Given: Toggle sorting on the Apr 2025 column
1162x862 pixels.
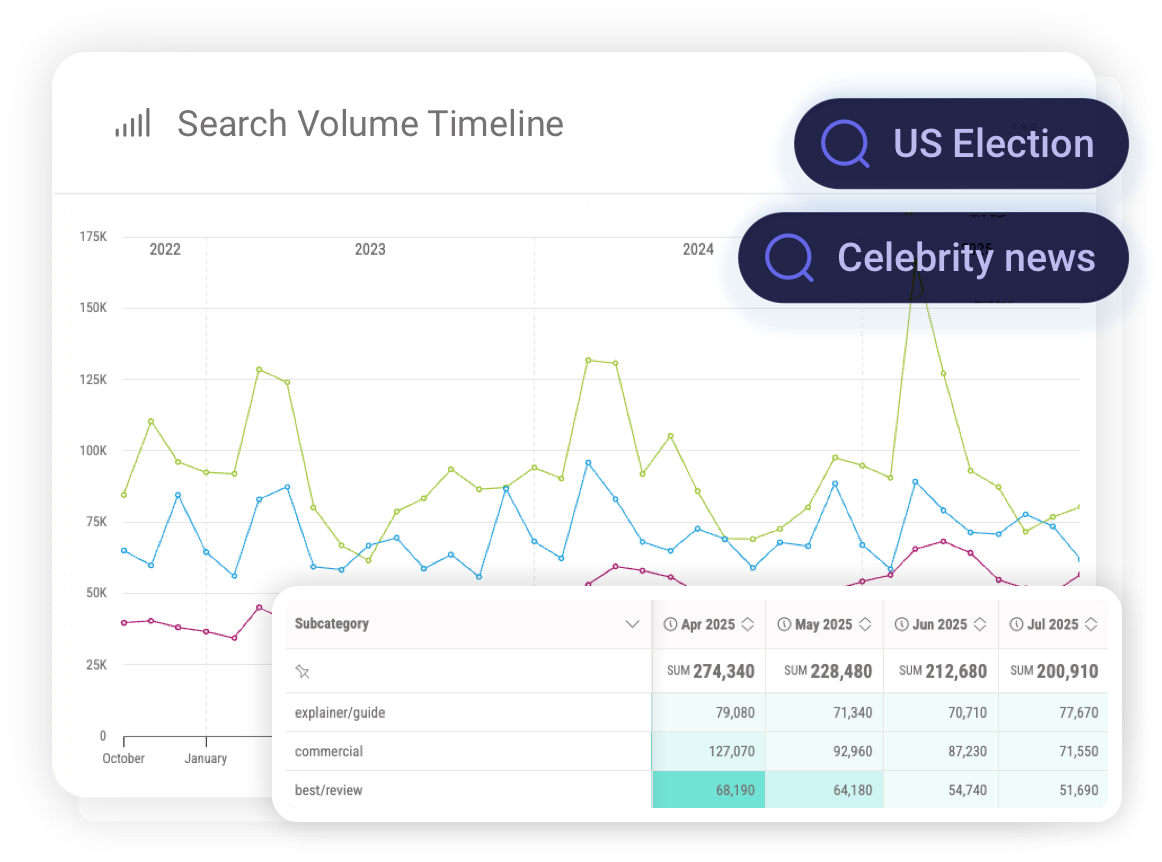Looking at the screenshot, I should click(747, 623).
